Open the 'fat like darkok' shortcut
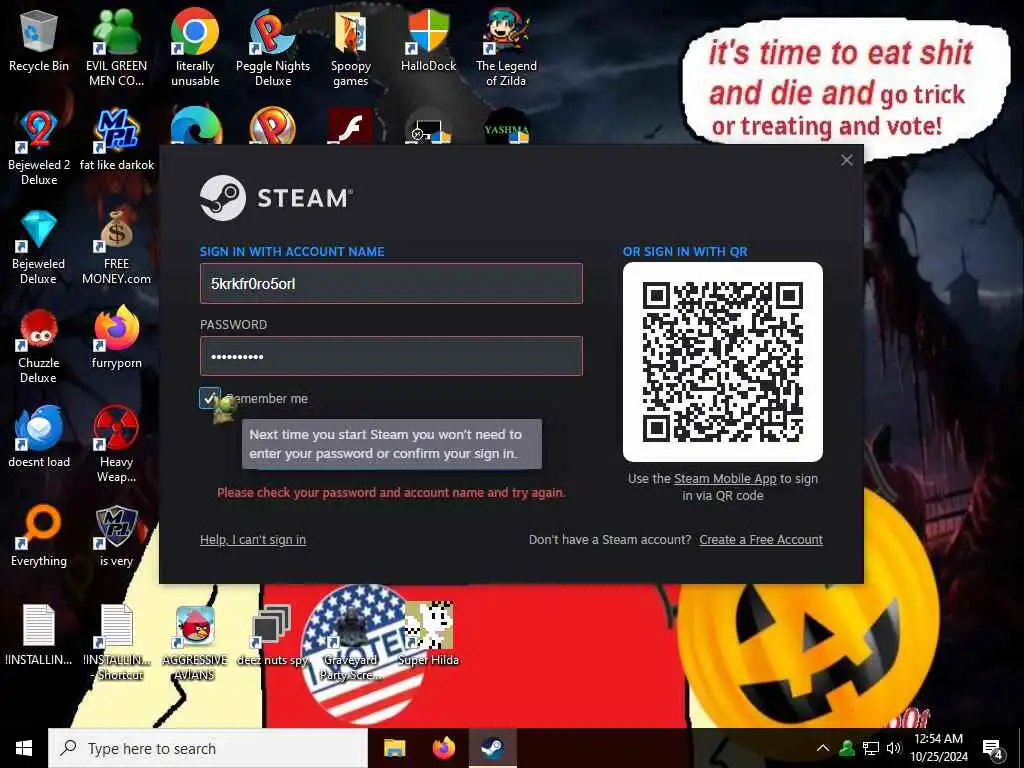Image resolution: width=1024 pixels, height=768 pixels. 116,140
